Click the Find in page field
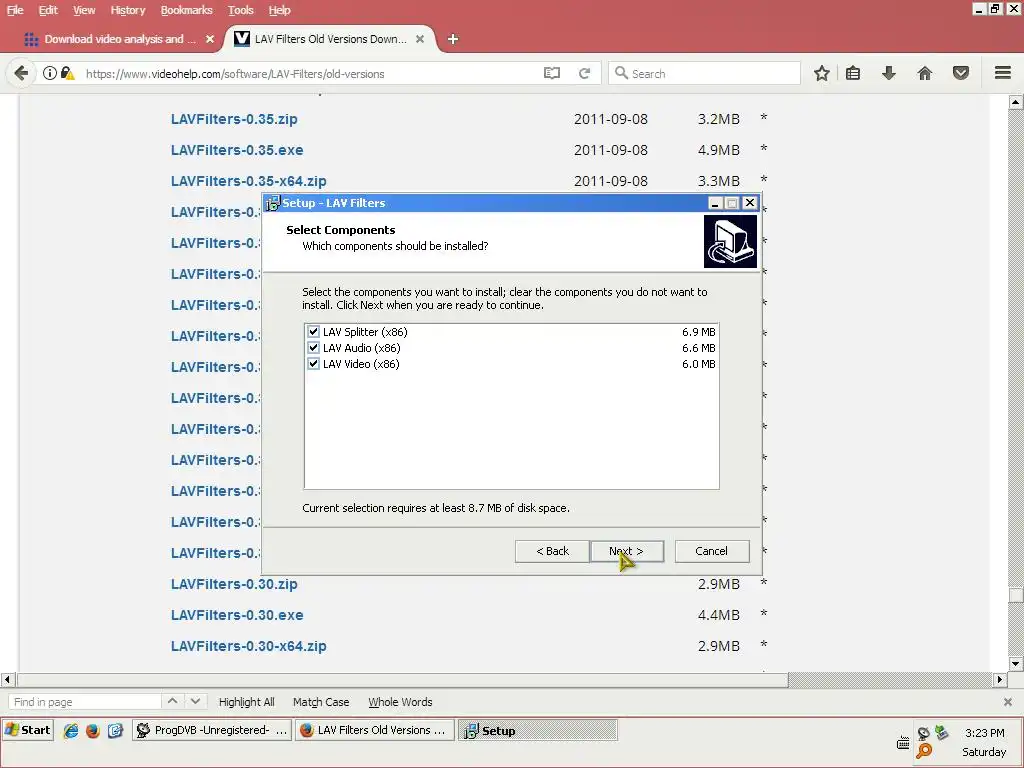Screen dimensions: 1024x768 click(x=84, y=702)
